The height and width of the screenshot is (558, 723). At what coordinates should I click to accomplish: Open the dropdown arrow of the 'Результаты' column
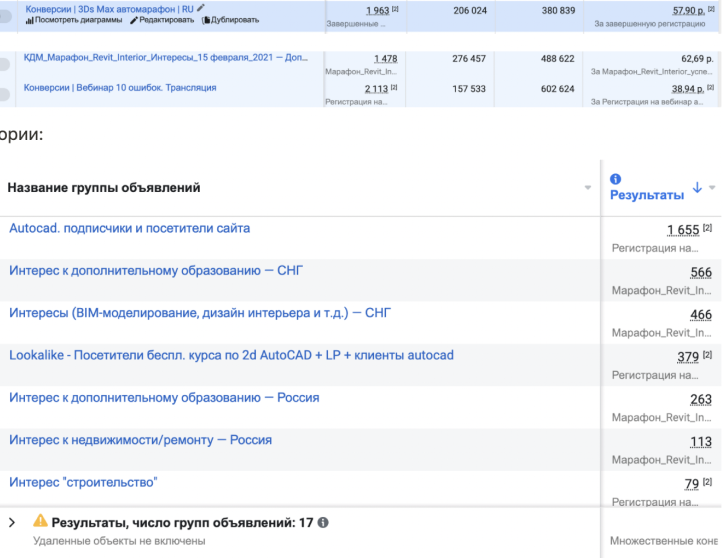[x=712, y=187]
